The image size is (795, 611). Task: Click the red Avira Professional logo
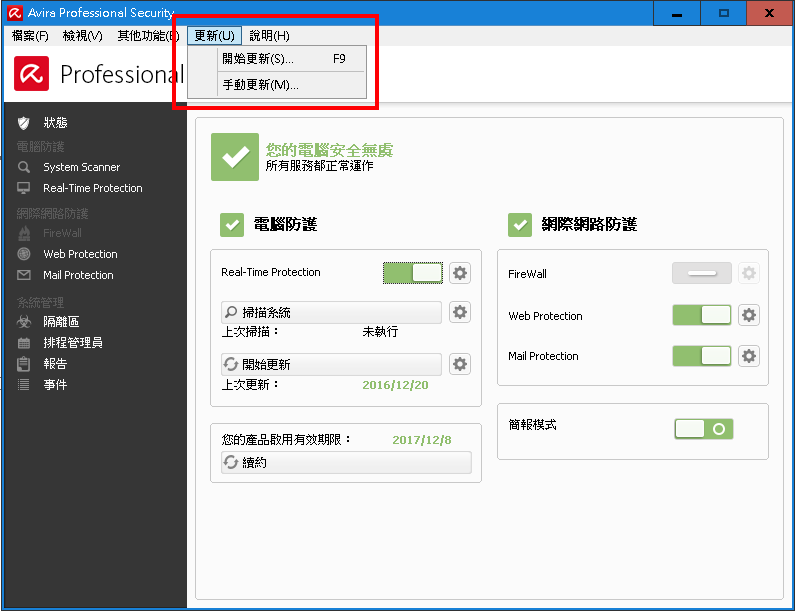tap(31, 74)
